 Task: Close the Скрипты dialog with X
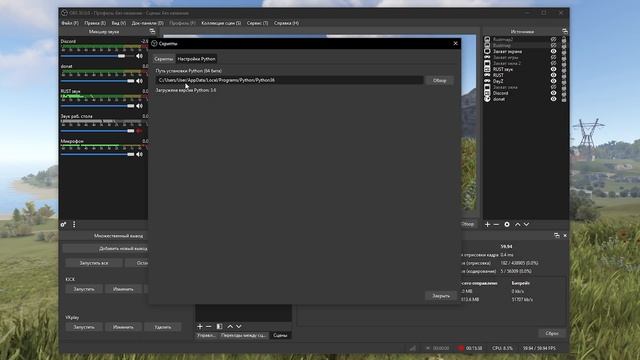[456, 43]
